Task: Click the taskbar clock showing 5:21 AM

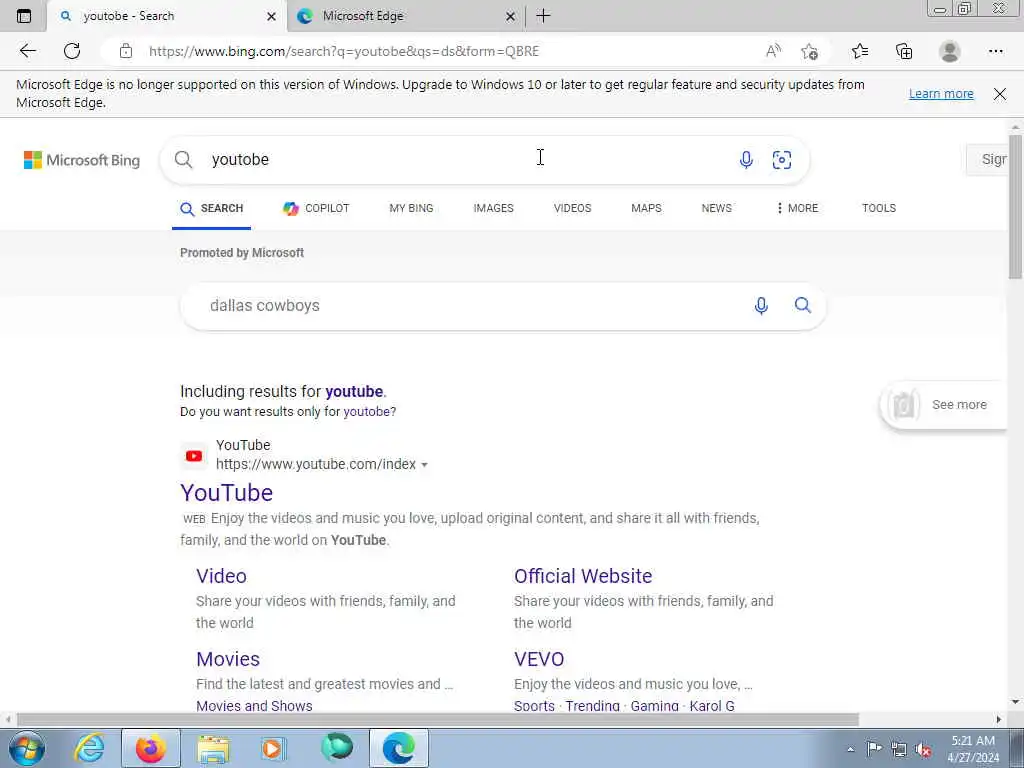Action: point(973,749)
